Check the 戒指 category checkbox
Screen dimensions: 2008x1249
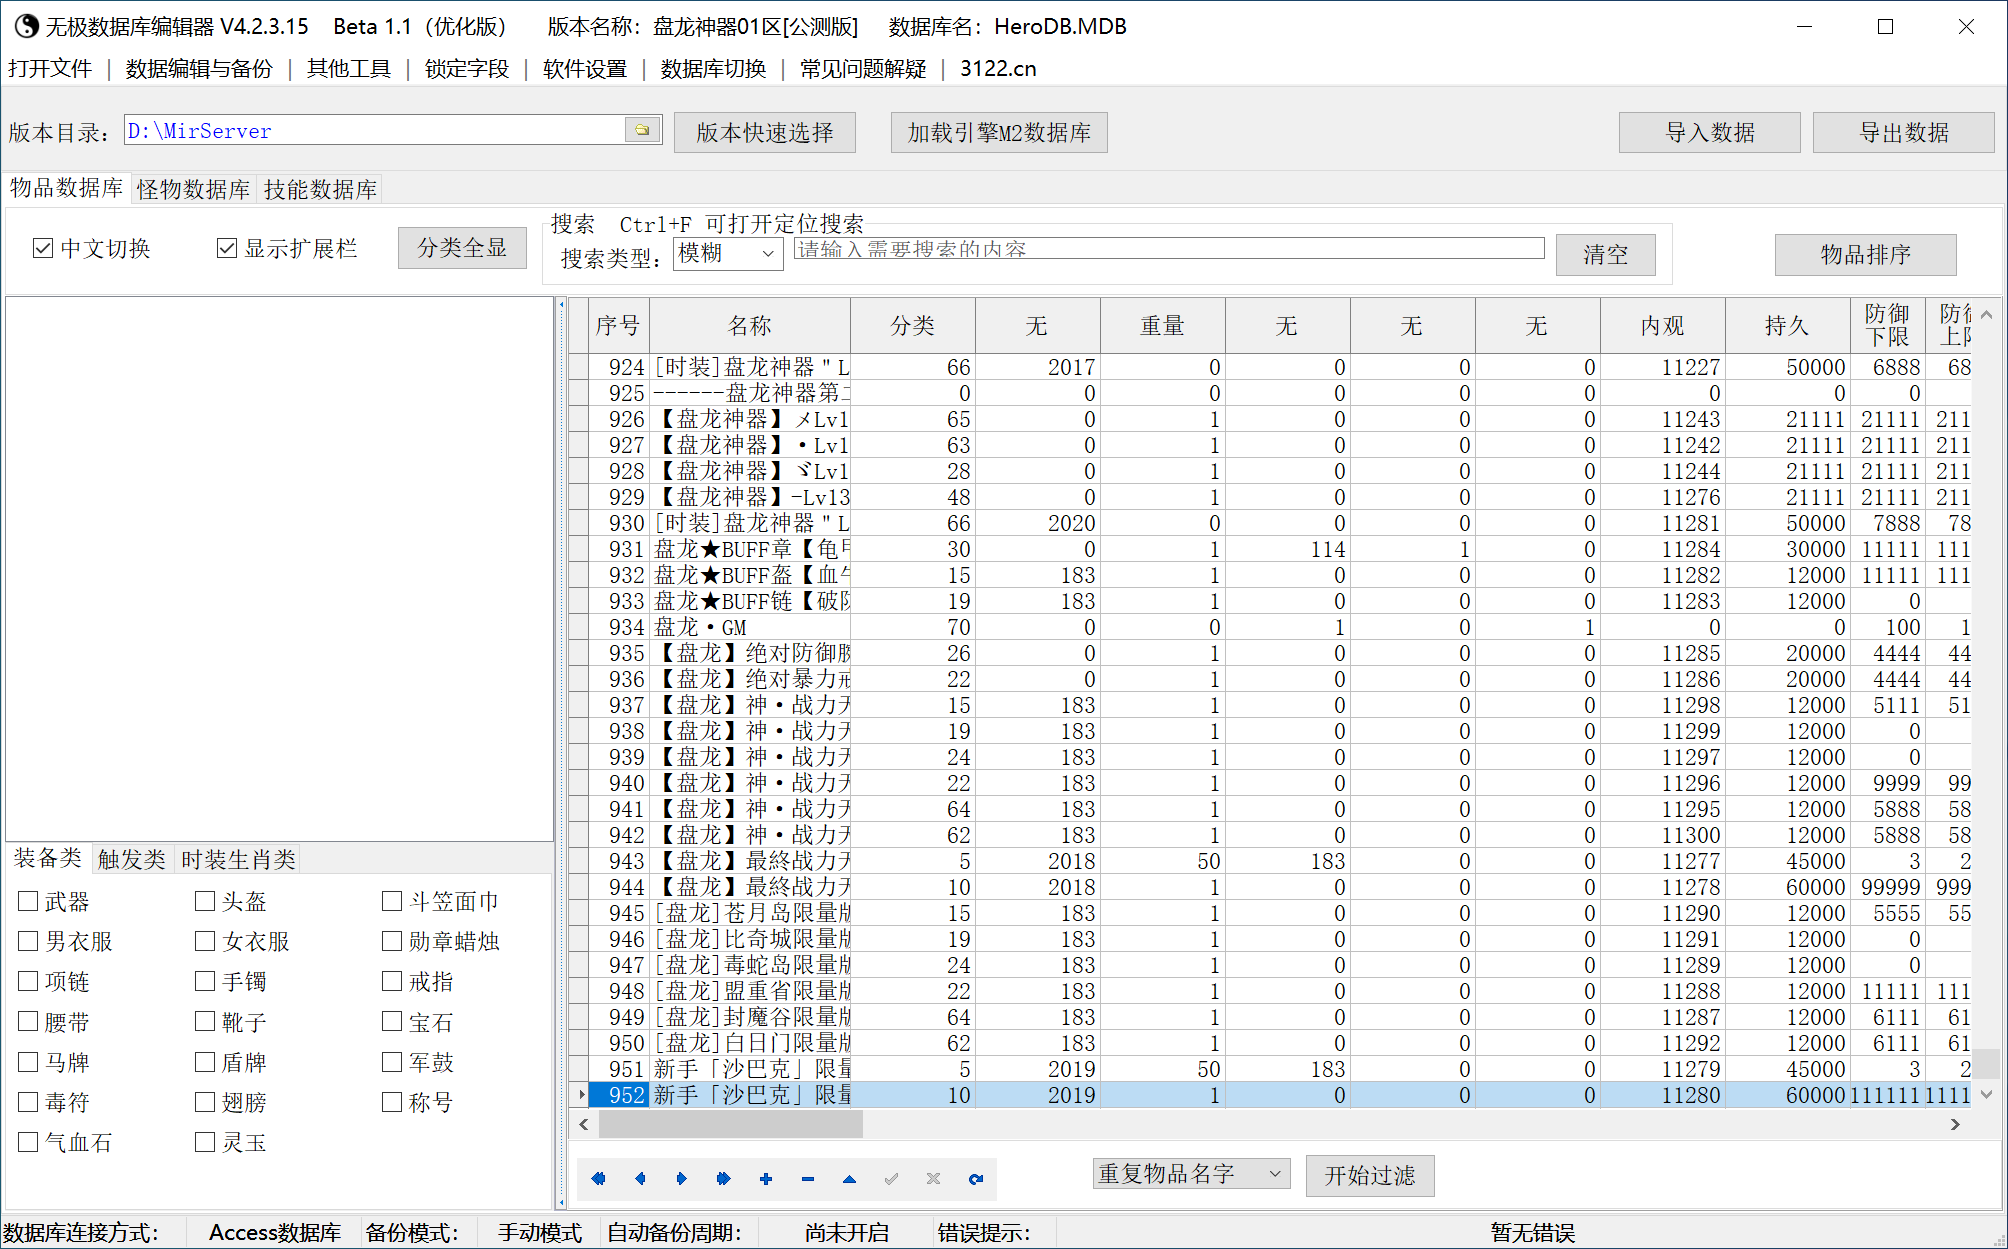(x=392, y=981)
